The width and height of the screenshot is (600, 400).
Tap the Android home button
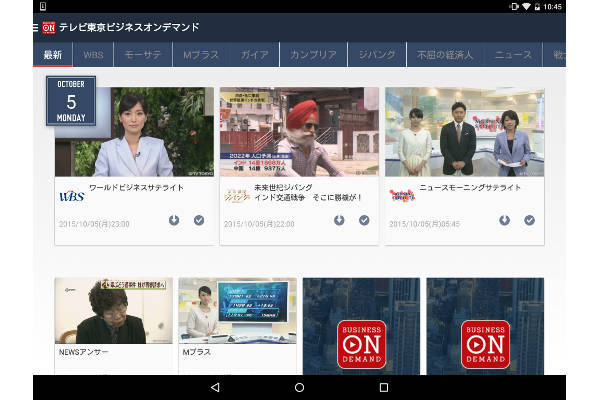pyautogui.click(x=300, y=387)
